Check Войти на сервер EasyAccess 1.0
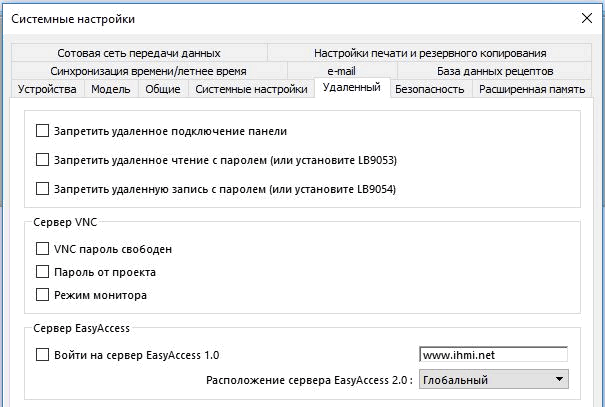605x407 pixels. coord(42,355)
